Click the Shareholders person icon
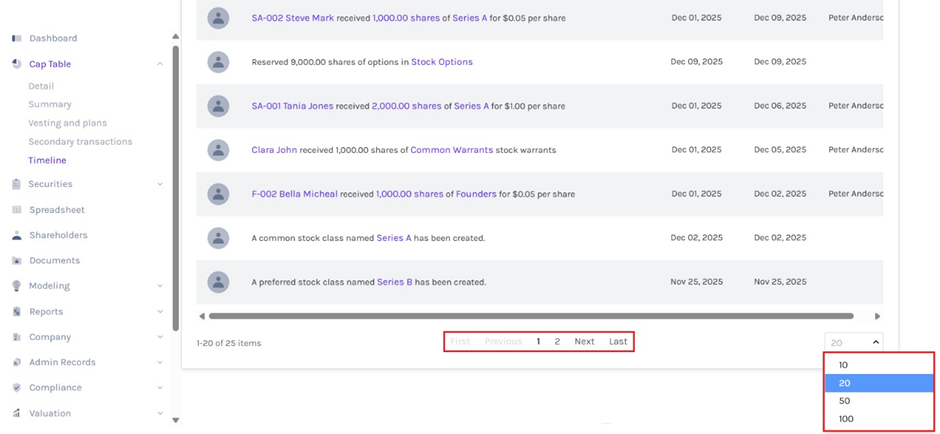940x434 pixels. tap(17, 235)
